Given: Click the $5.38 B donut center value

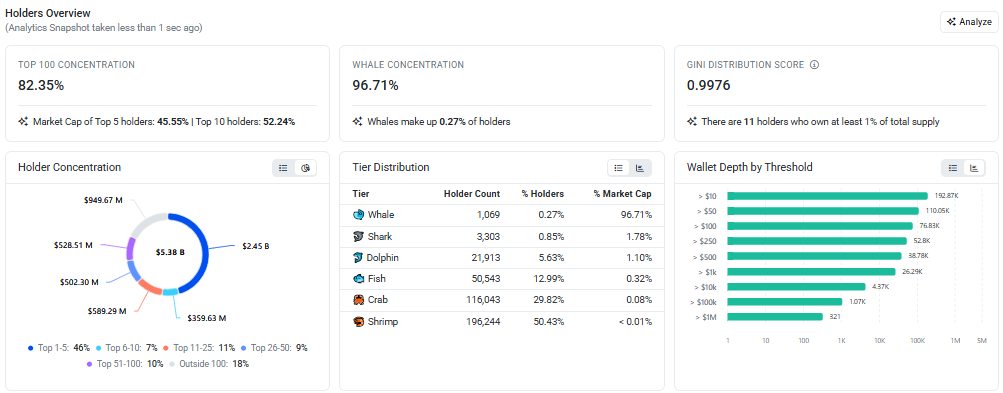Looking at the screenshot, I should pyautogui.click(x=170, y=252).
